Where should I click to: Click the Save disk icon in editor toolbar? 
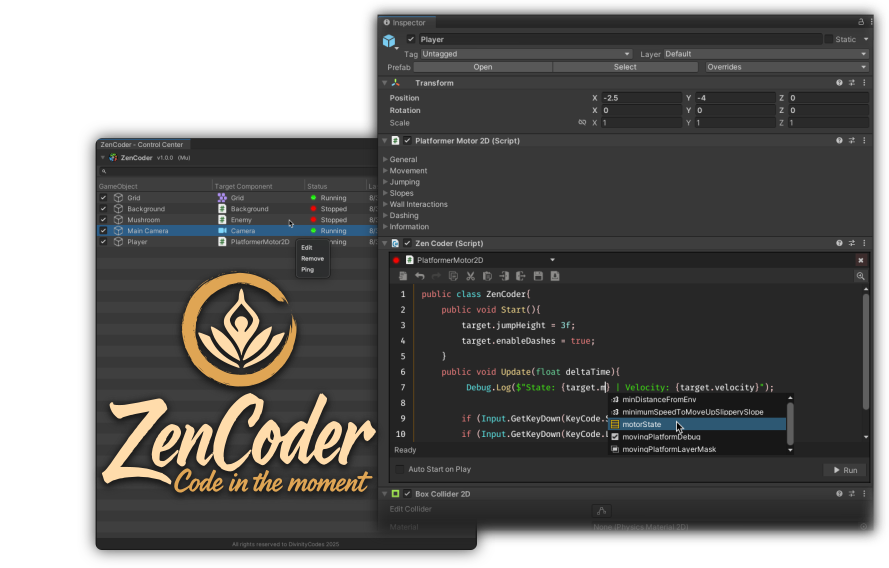click(538, 276)
